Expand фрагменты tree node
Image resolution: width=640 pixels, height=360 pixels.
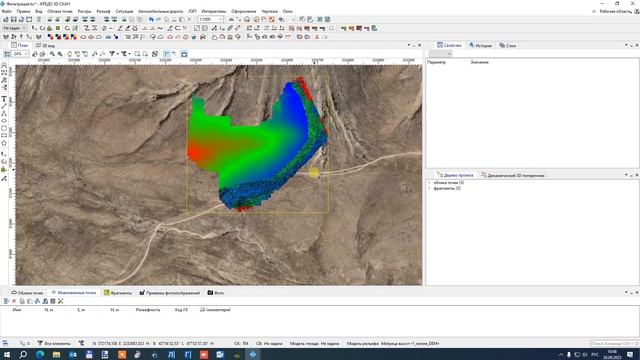[x=429, y=188]
